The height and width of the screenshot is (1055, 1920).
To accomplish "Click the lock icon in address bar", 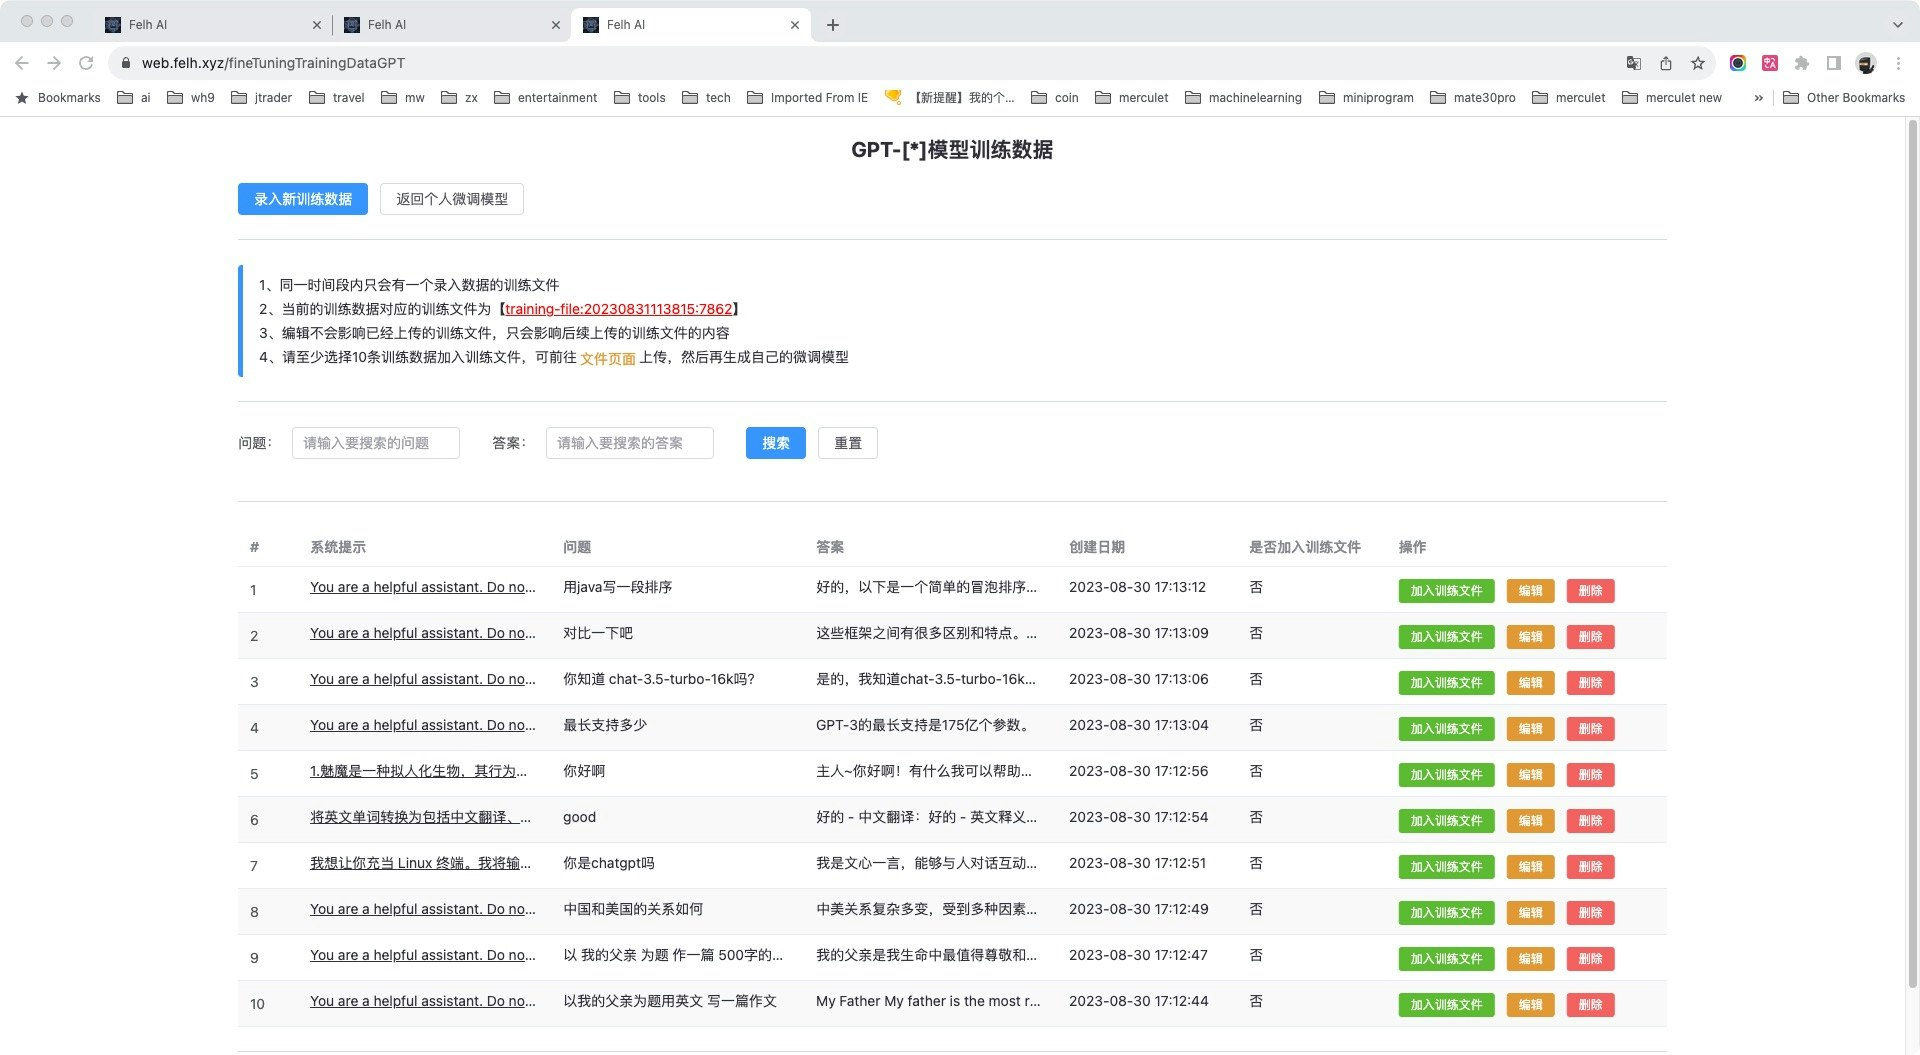I will [x=125, y=63].
